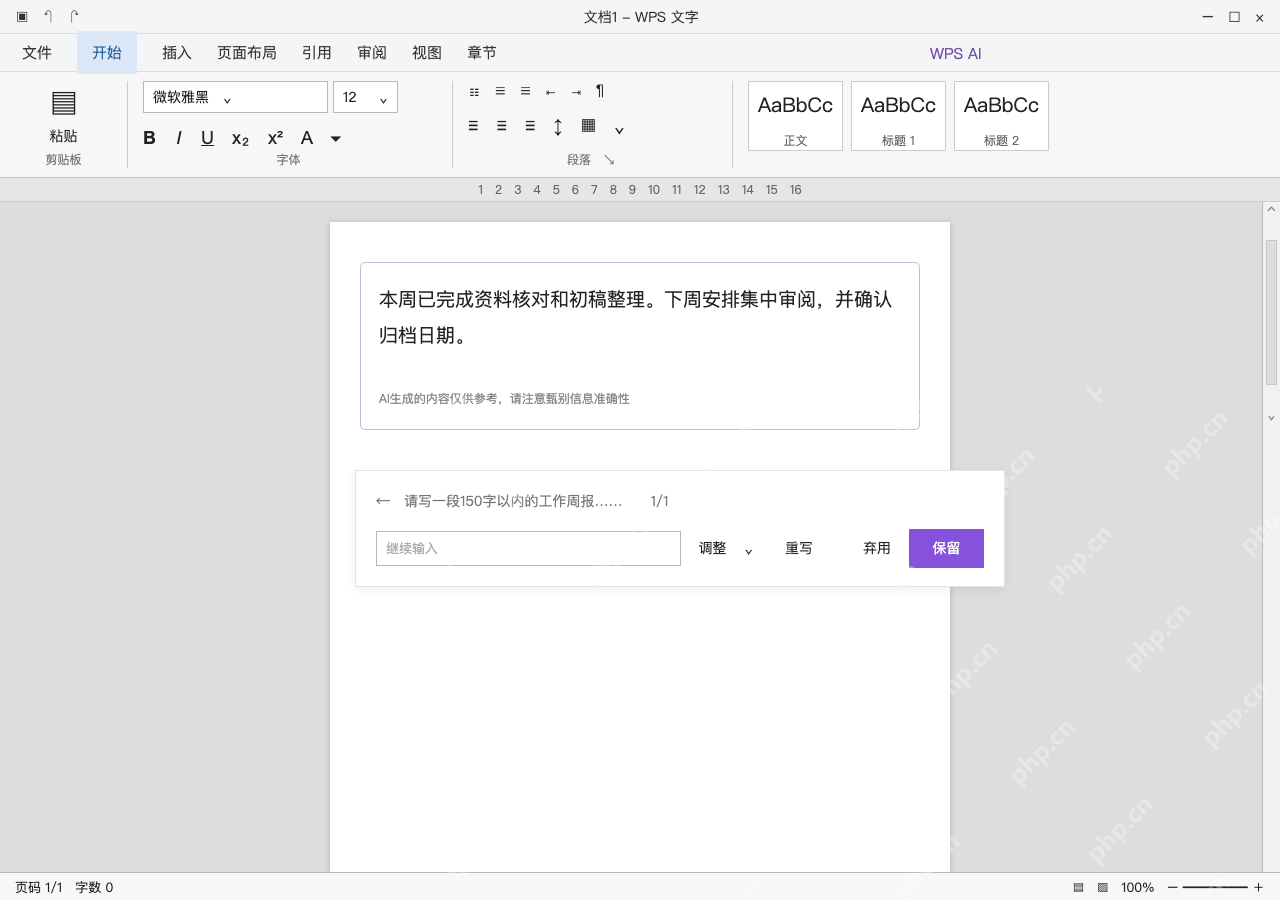The image size is (1280, 900).
Task: Apply subscript formatting
Action: pos(240,139)
